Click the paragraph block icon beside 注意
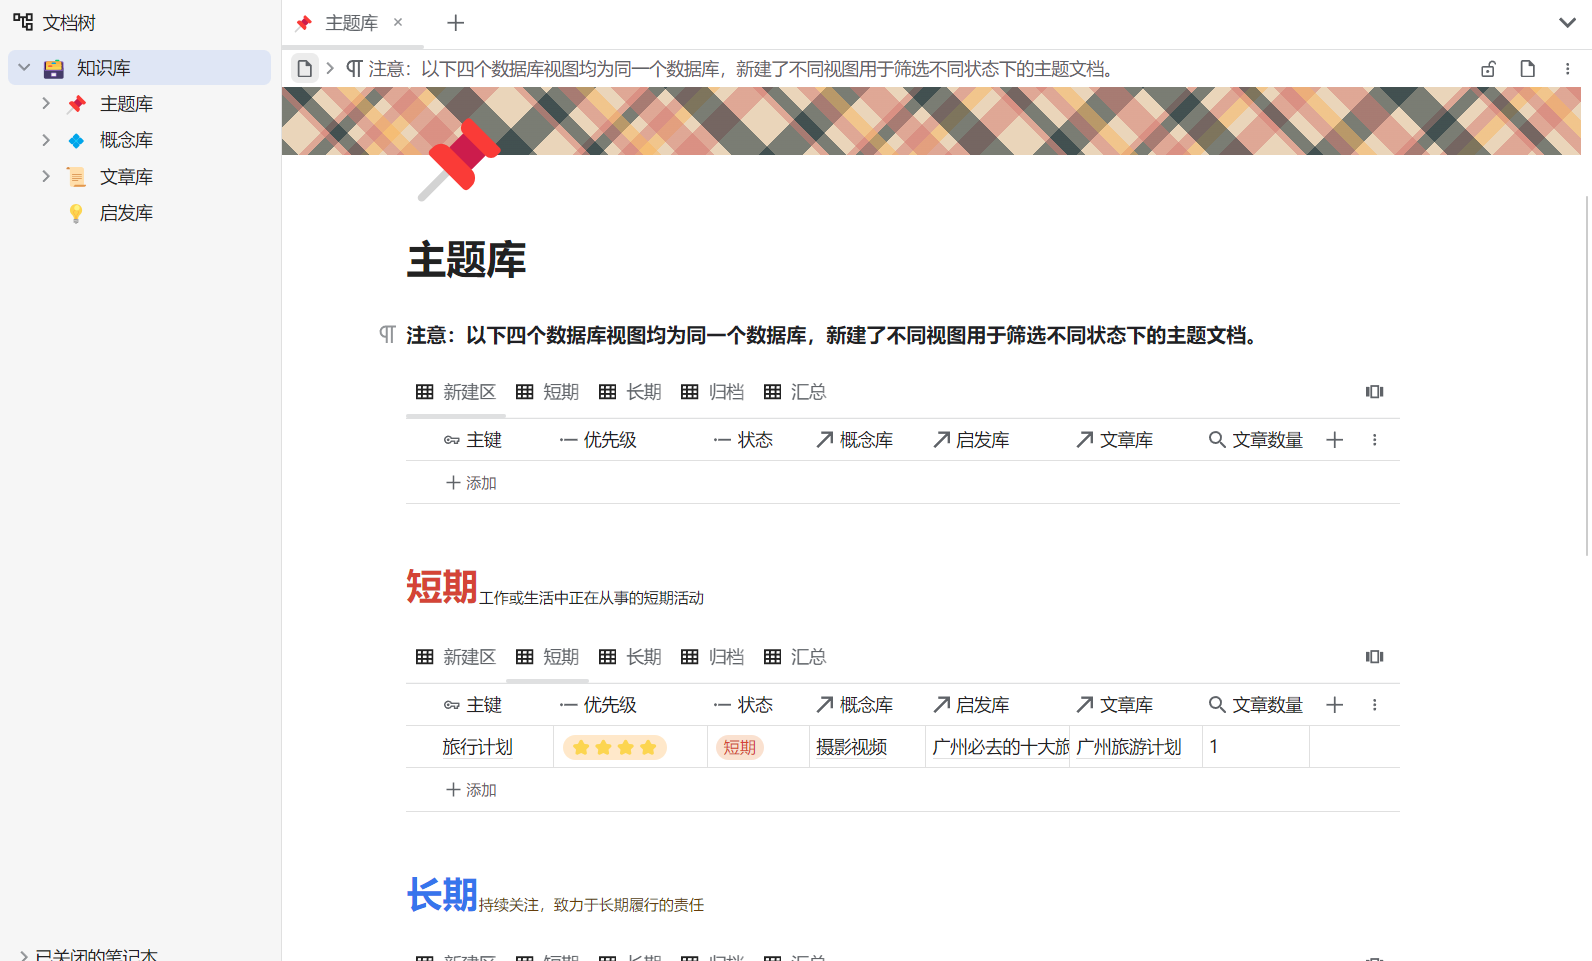 pos(387,335)
